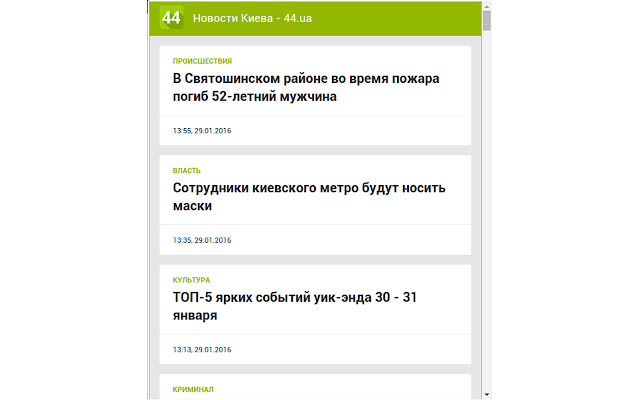Click timestamp 13:13, 29.01.2016

pos(202,350)
